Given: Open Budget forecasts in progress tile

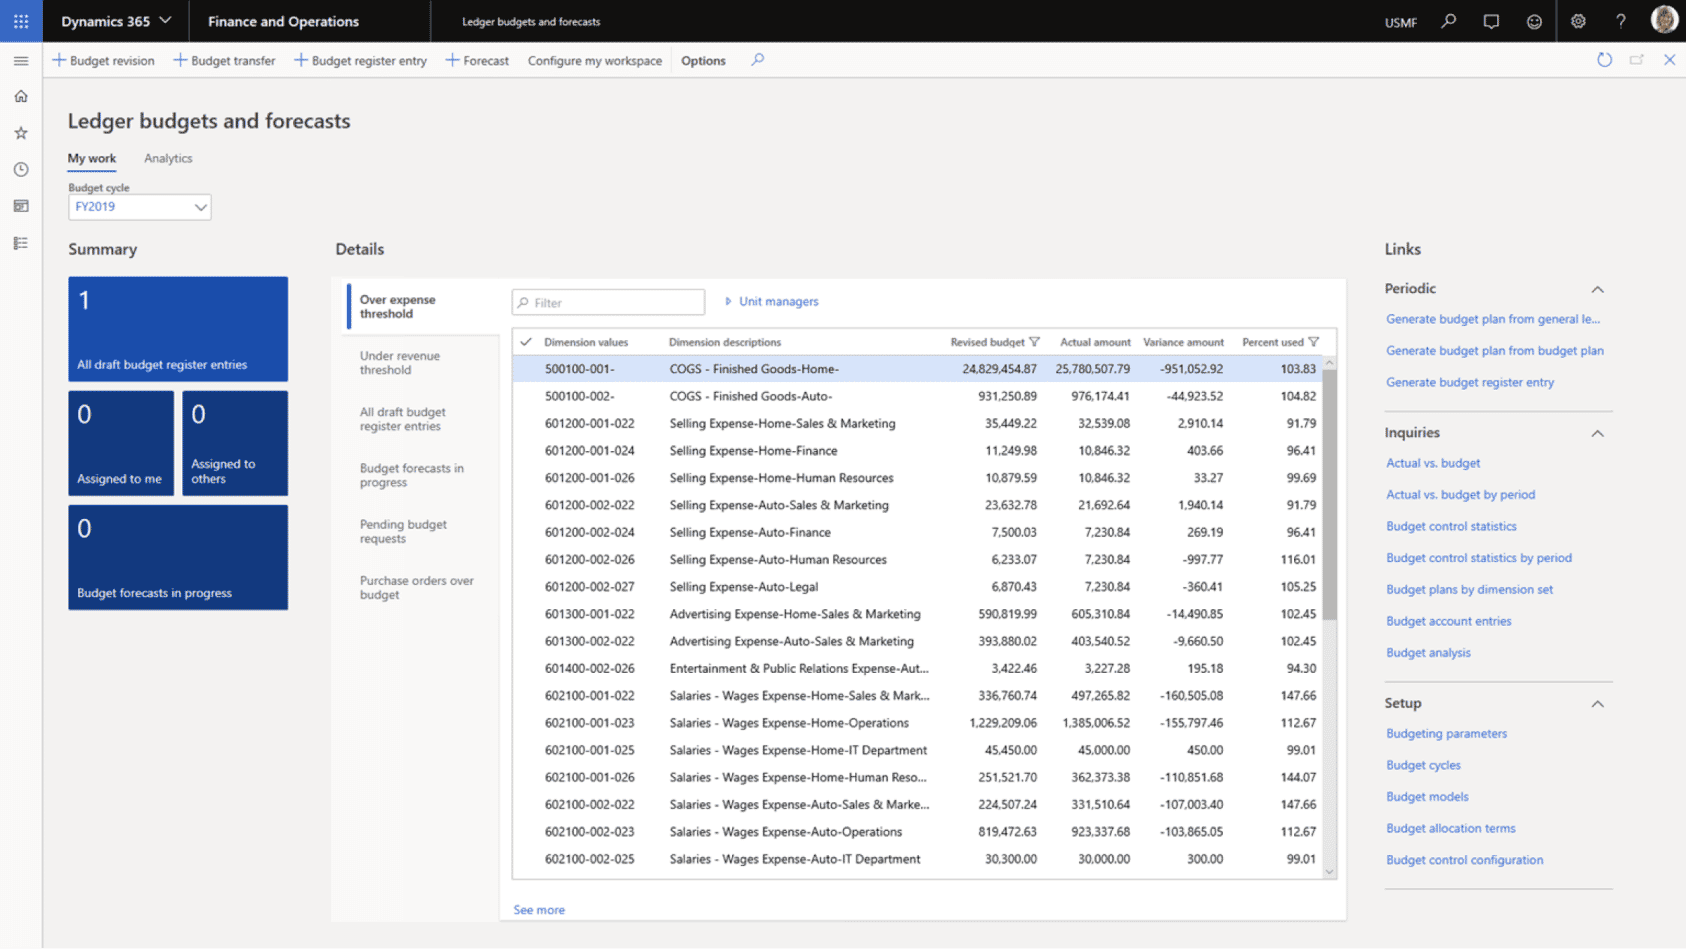Looking at the screenshot, I should click(178, 557).
